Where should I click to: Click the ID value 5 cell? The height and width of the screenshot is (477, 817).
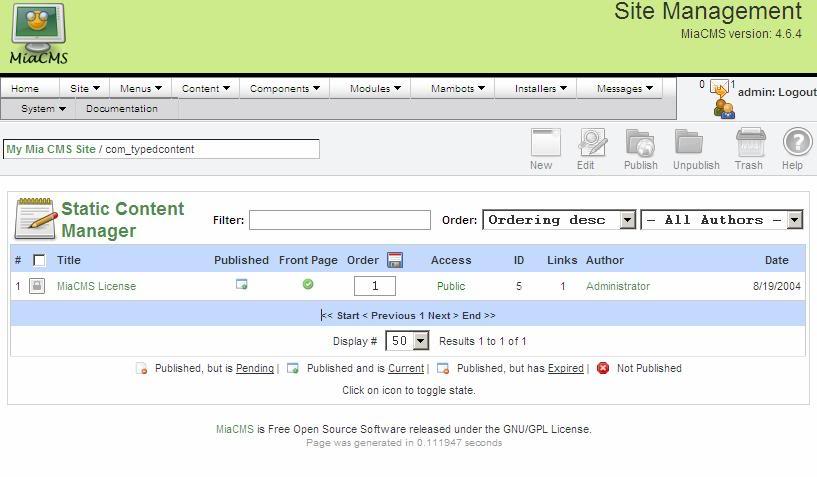coord(519,286)
